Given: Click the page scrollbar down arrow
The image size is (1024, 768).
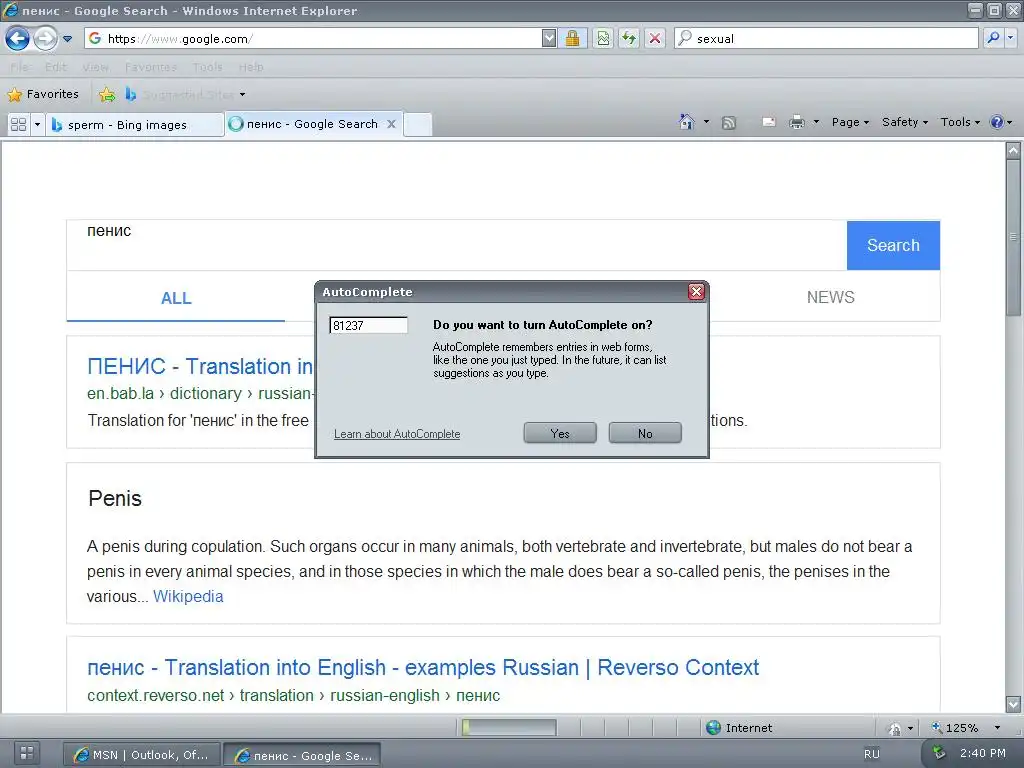Looking at the screenshot, I should [x=1013, y=704].
